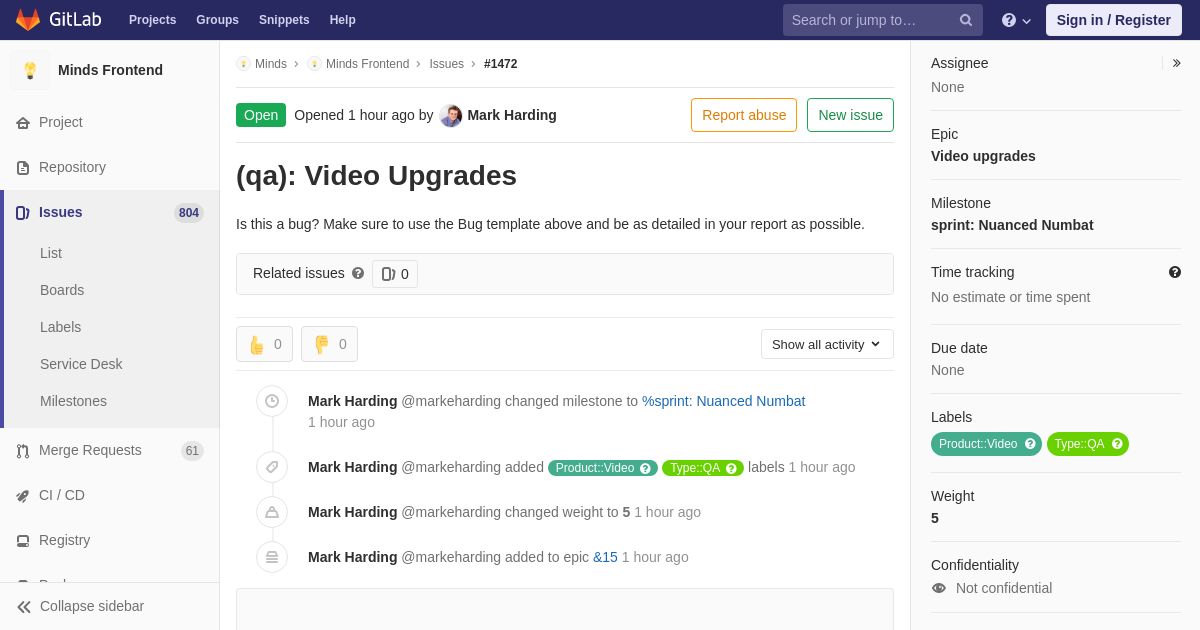Click Video upgrades epic in sidebar
Viewport: 1200px width, 630px height.
pyautogui.click(x=983, y=156)
